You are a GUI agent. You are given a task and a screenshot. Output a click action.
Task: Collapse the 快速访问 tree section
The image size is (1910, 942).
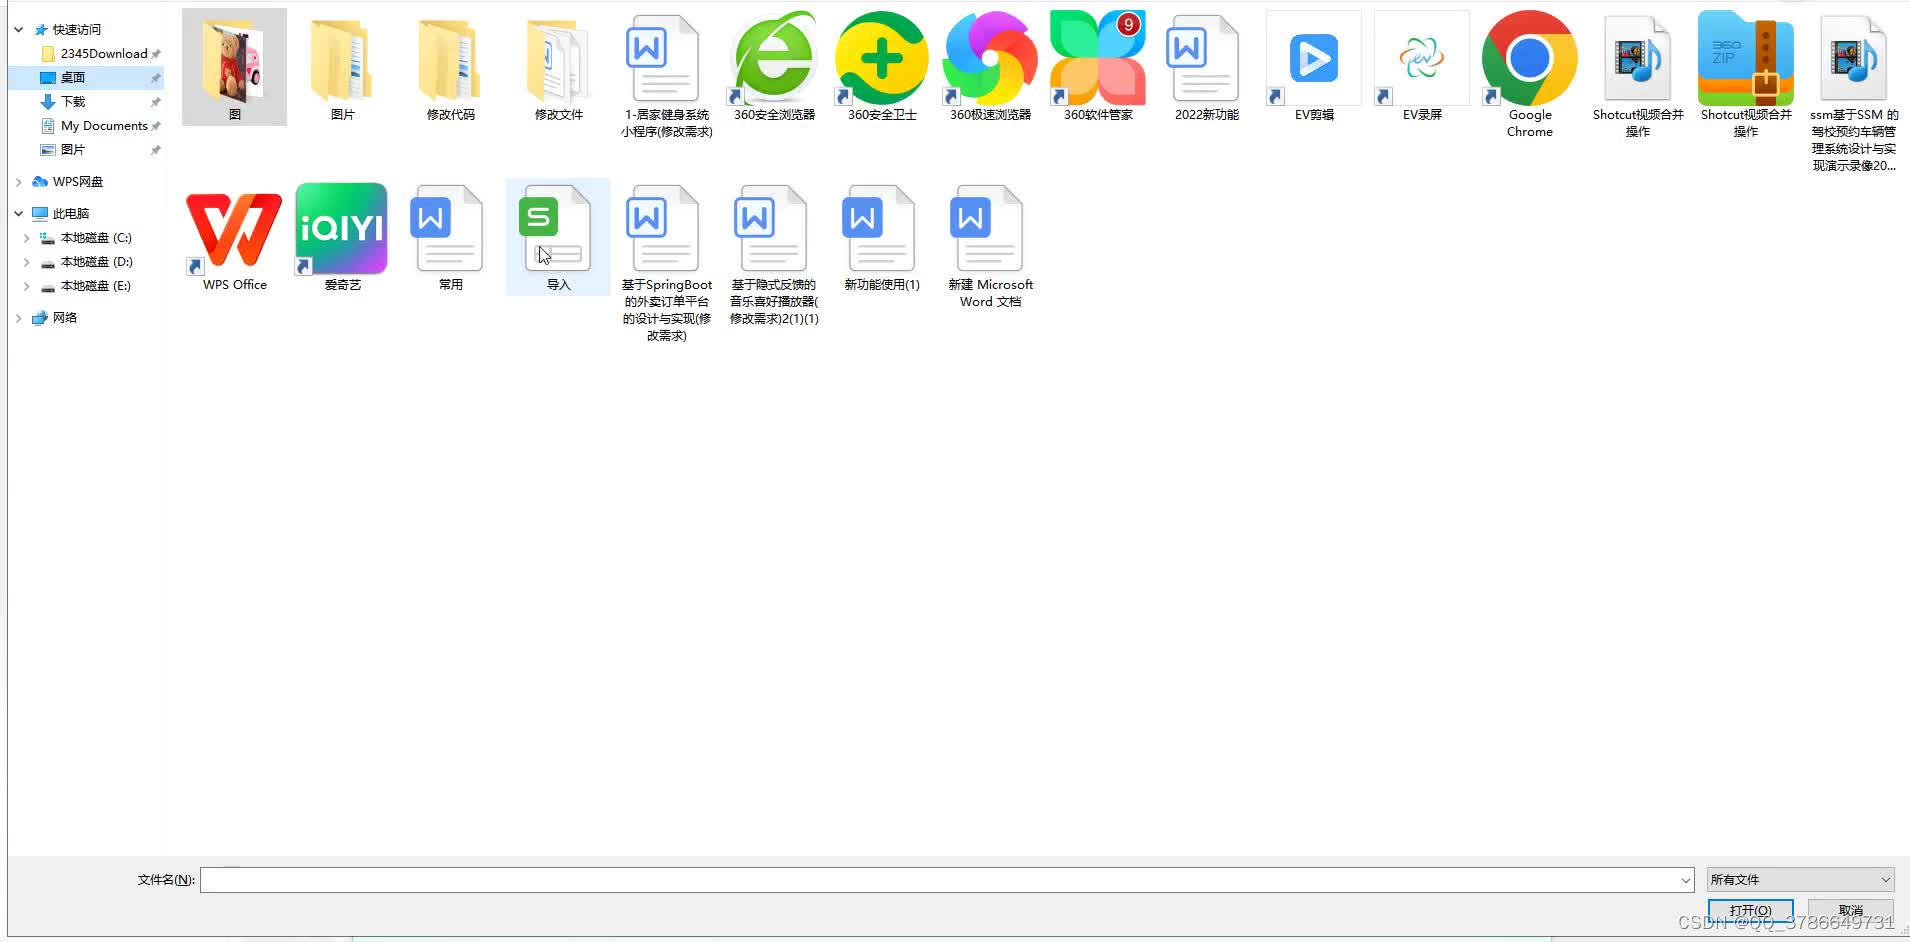coord(19,30)
